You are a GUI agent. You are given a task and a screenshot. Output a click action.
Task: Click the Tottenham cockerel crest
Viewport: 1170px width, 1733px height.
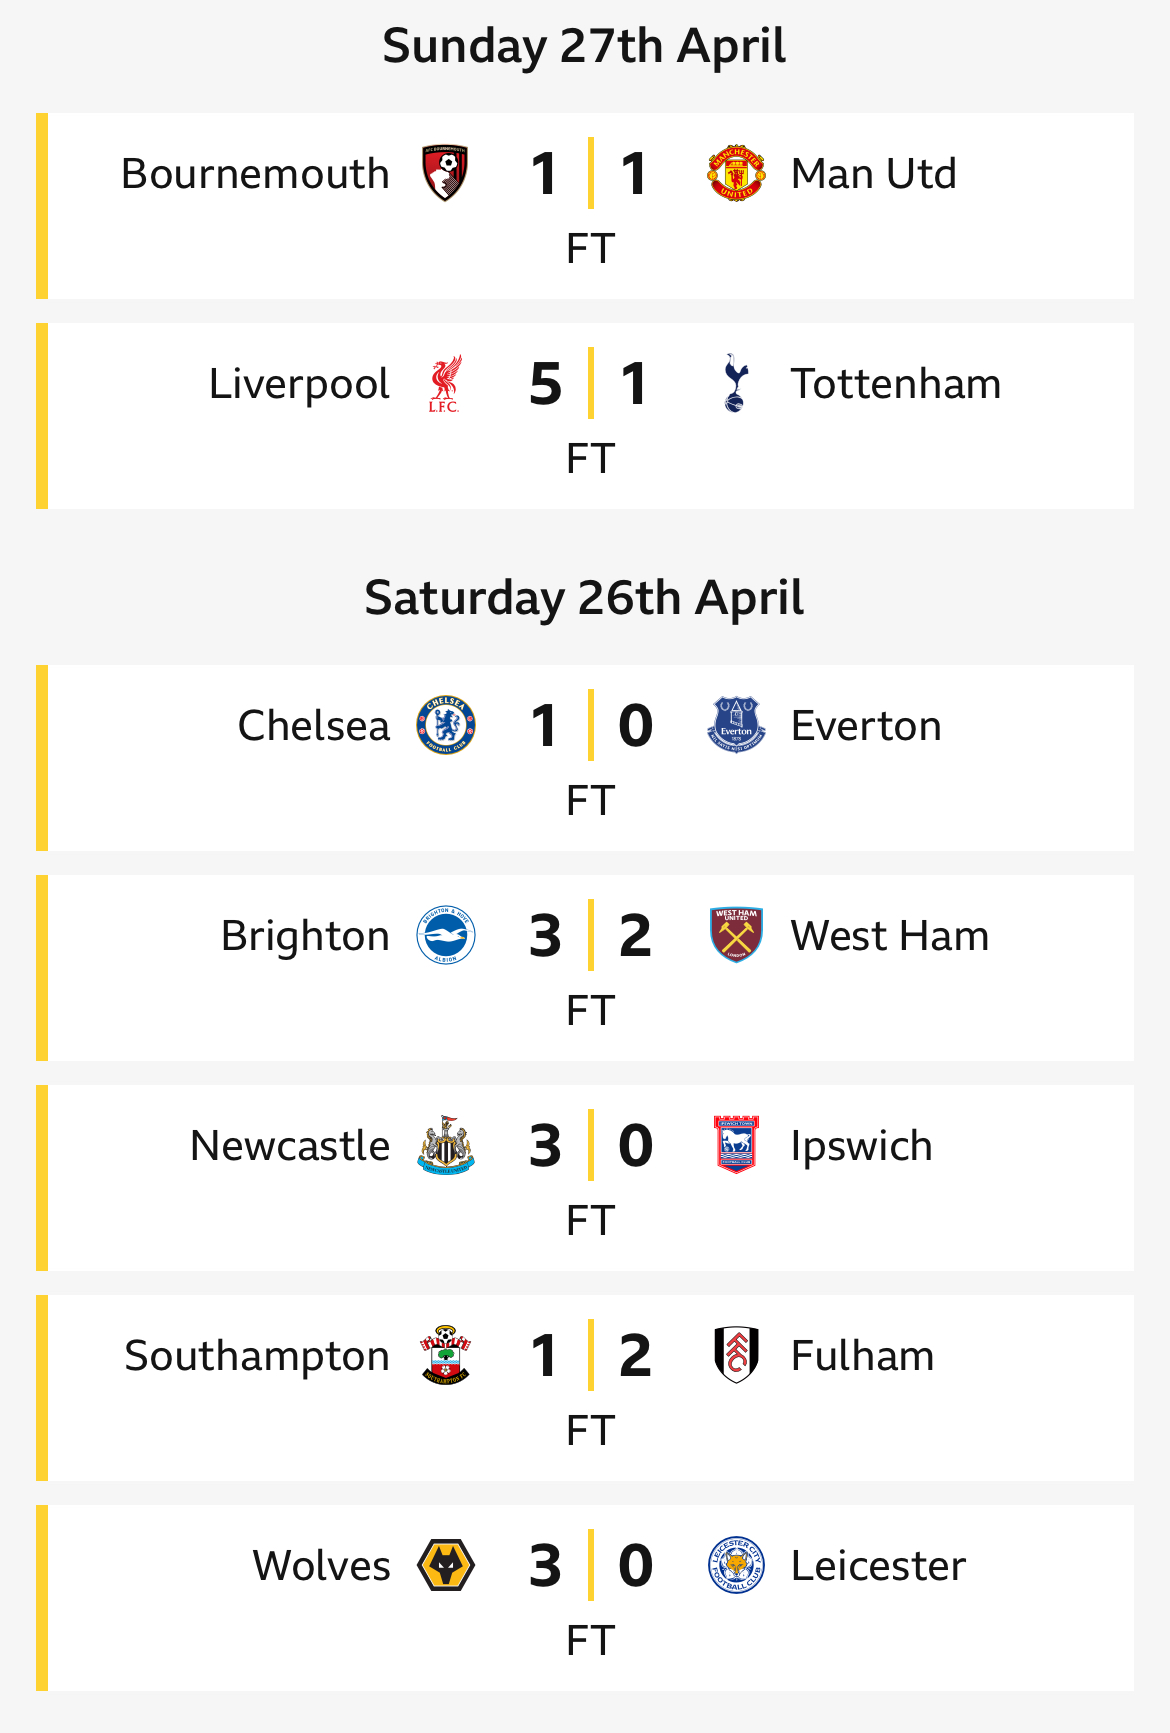[736, 384]
